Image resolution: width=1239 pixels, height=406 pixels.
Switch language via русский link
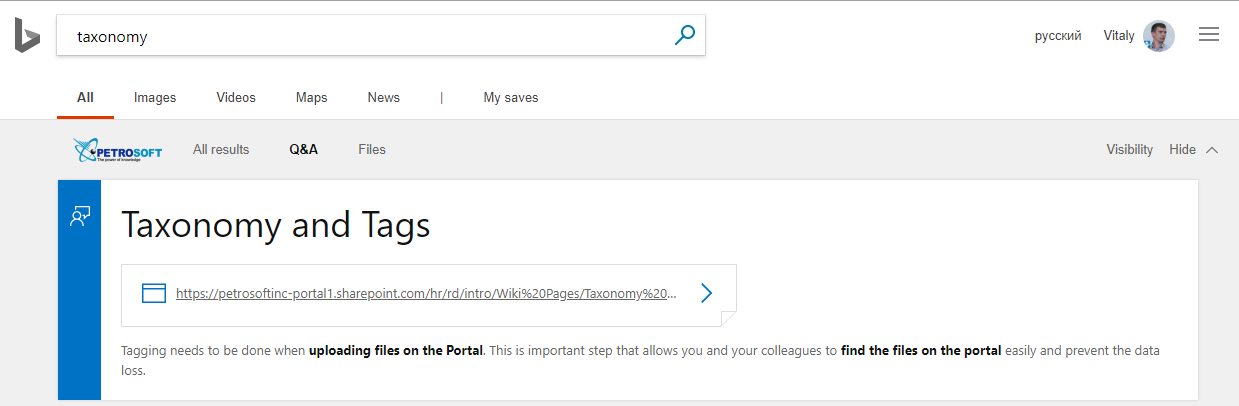tap(1058, 36)
